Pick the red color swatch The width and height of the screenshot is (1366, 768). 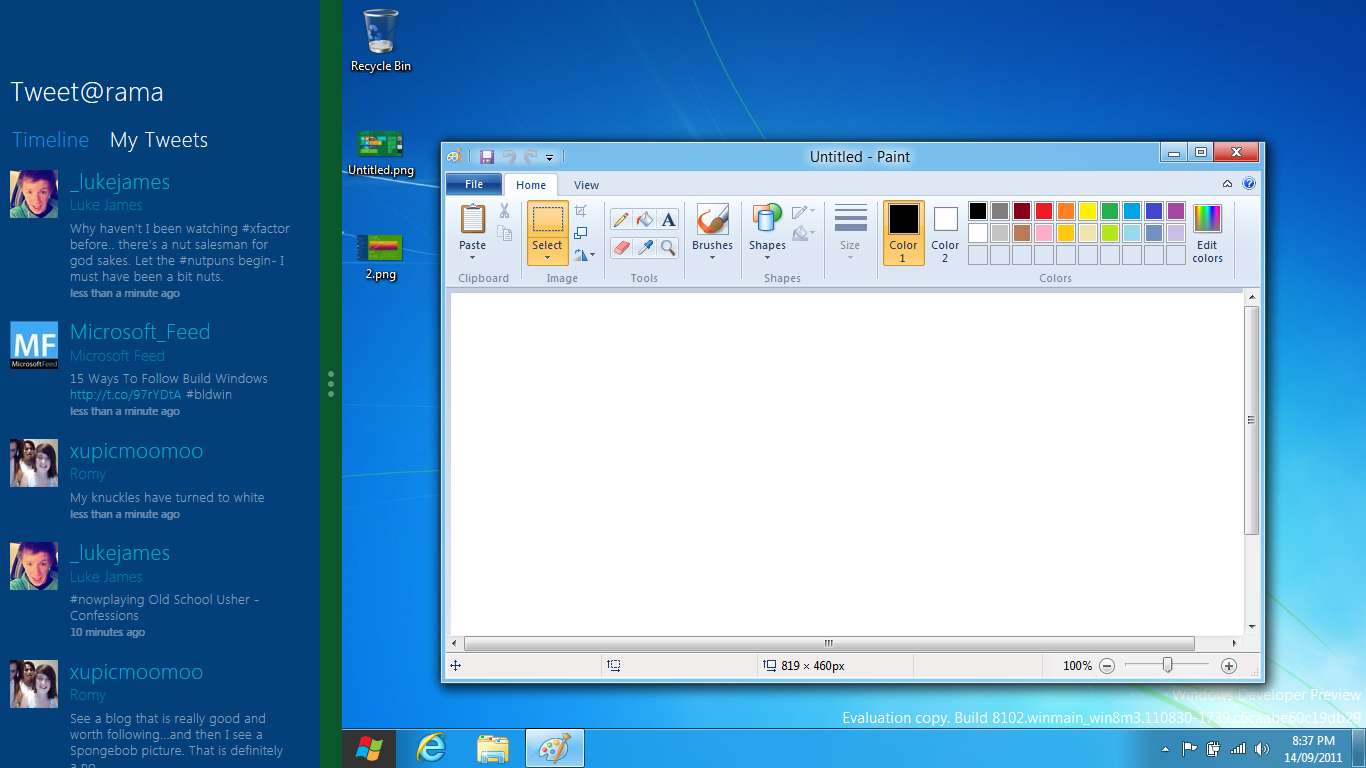(x=1044, y=211)
